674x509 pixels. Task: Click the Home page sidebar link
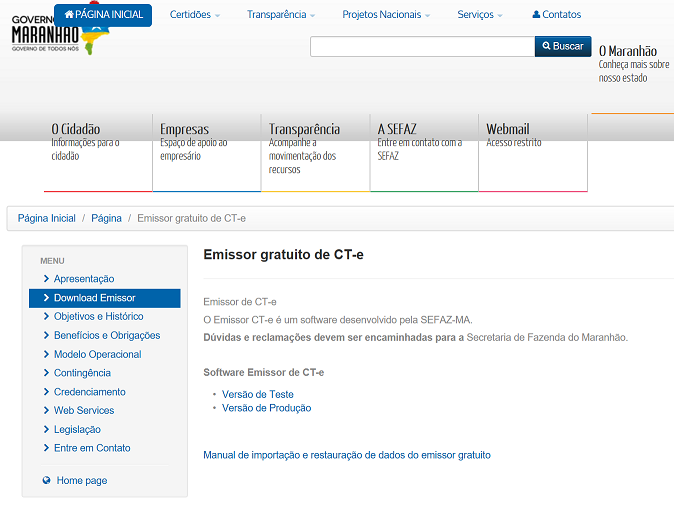[x=82, y=481]
